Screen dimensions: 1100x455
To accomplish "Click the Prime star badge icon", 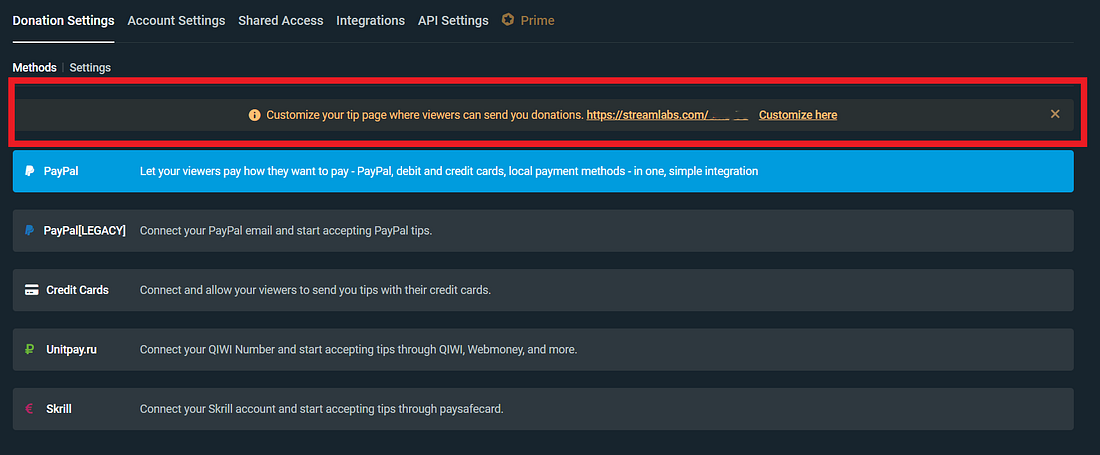I will [x=508, y=20].
